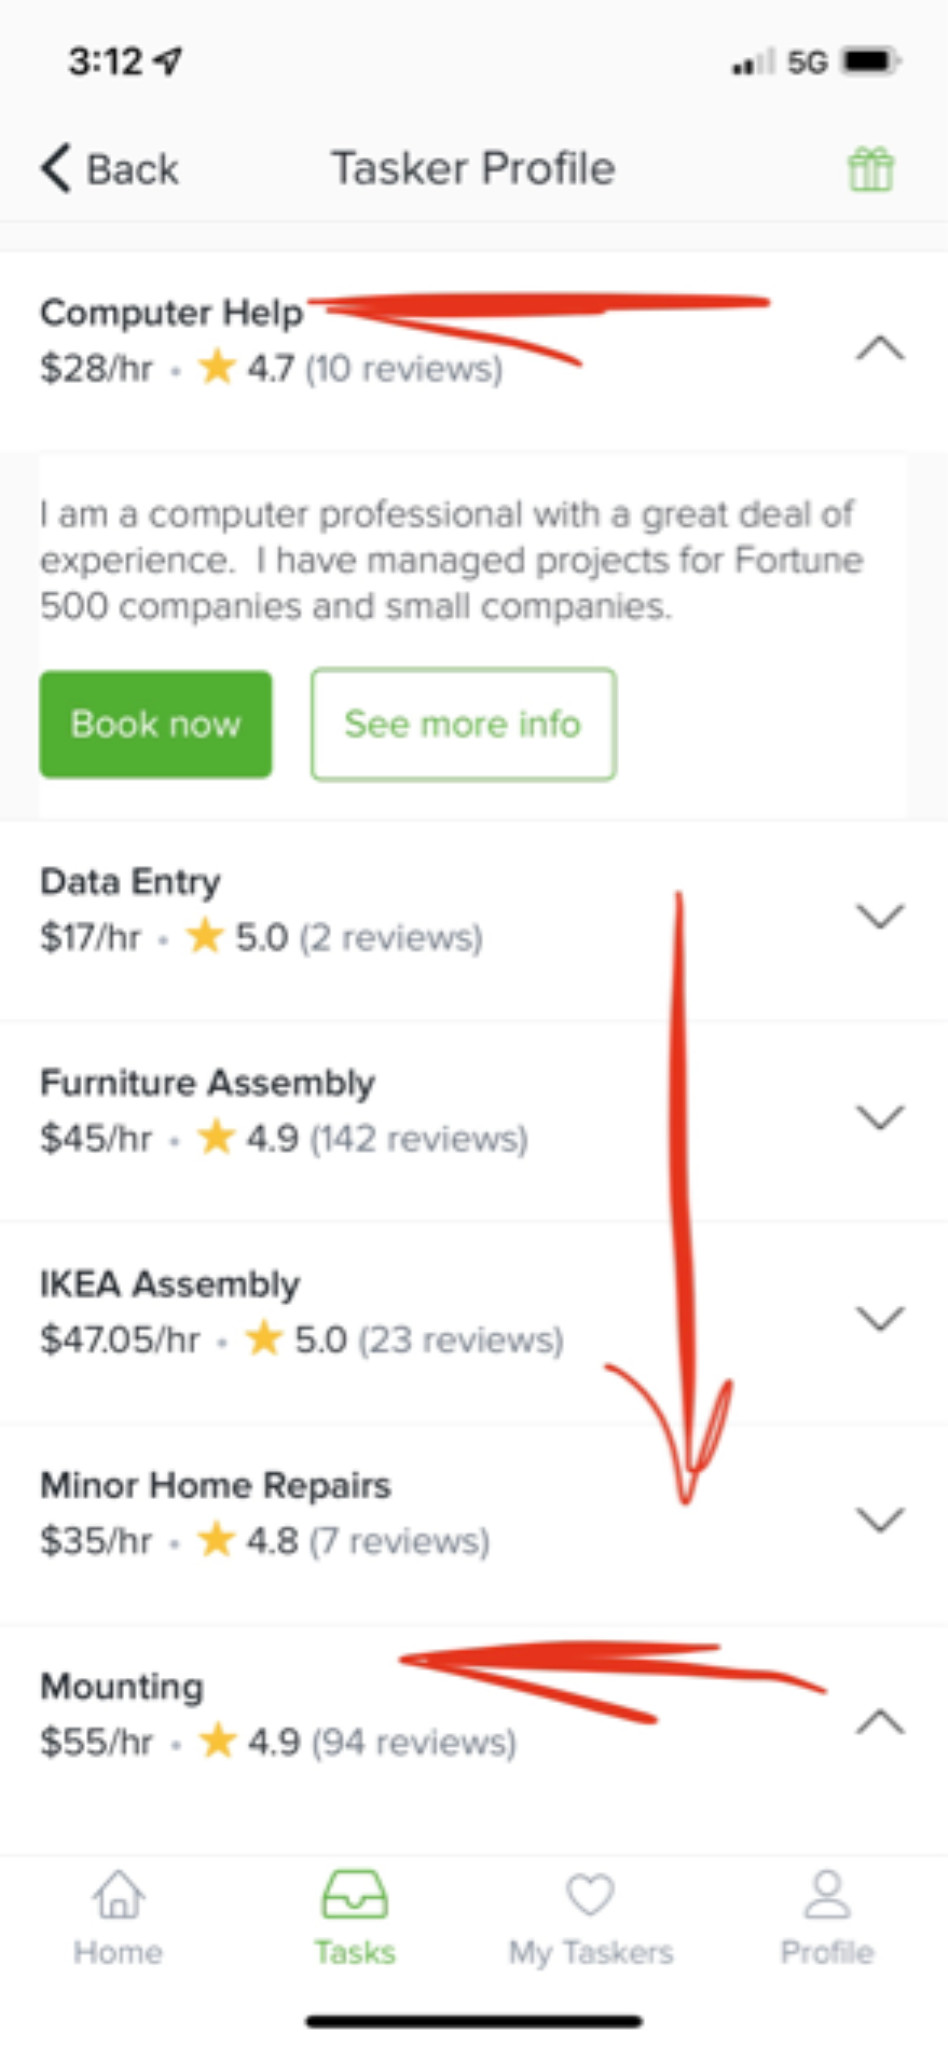Tap the battery status icon

pos(871,61)
